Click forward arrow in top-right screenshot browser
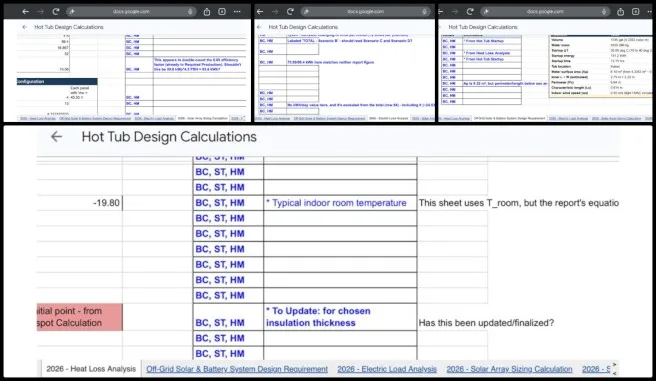 (455, 12)
